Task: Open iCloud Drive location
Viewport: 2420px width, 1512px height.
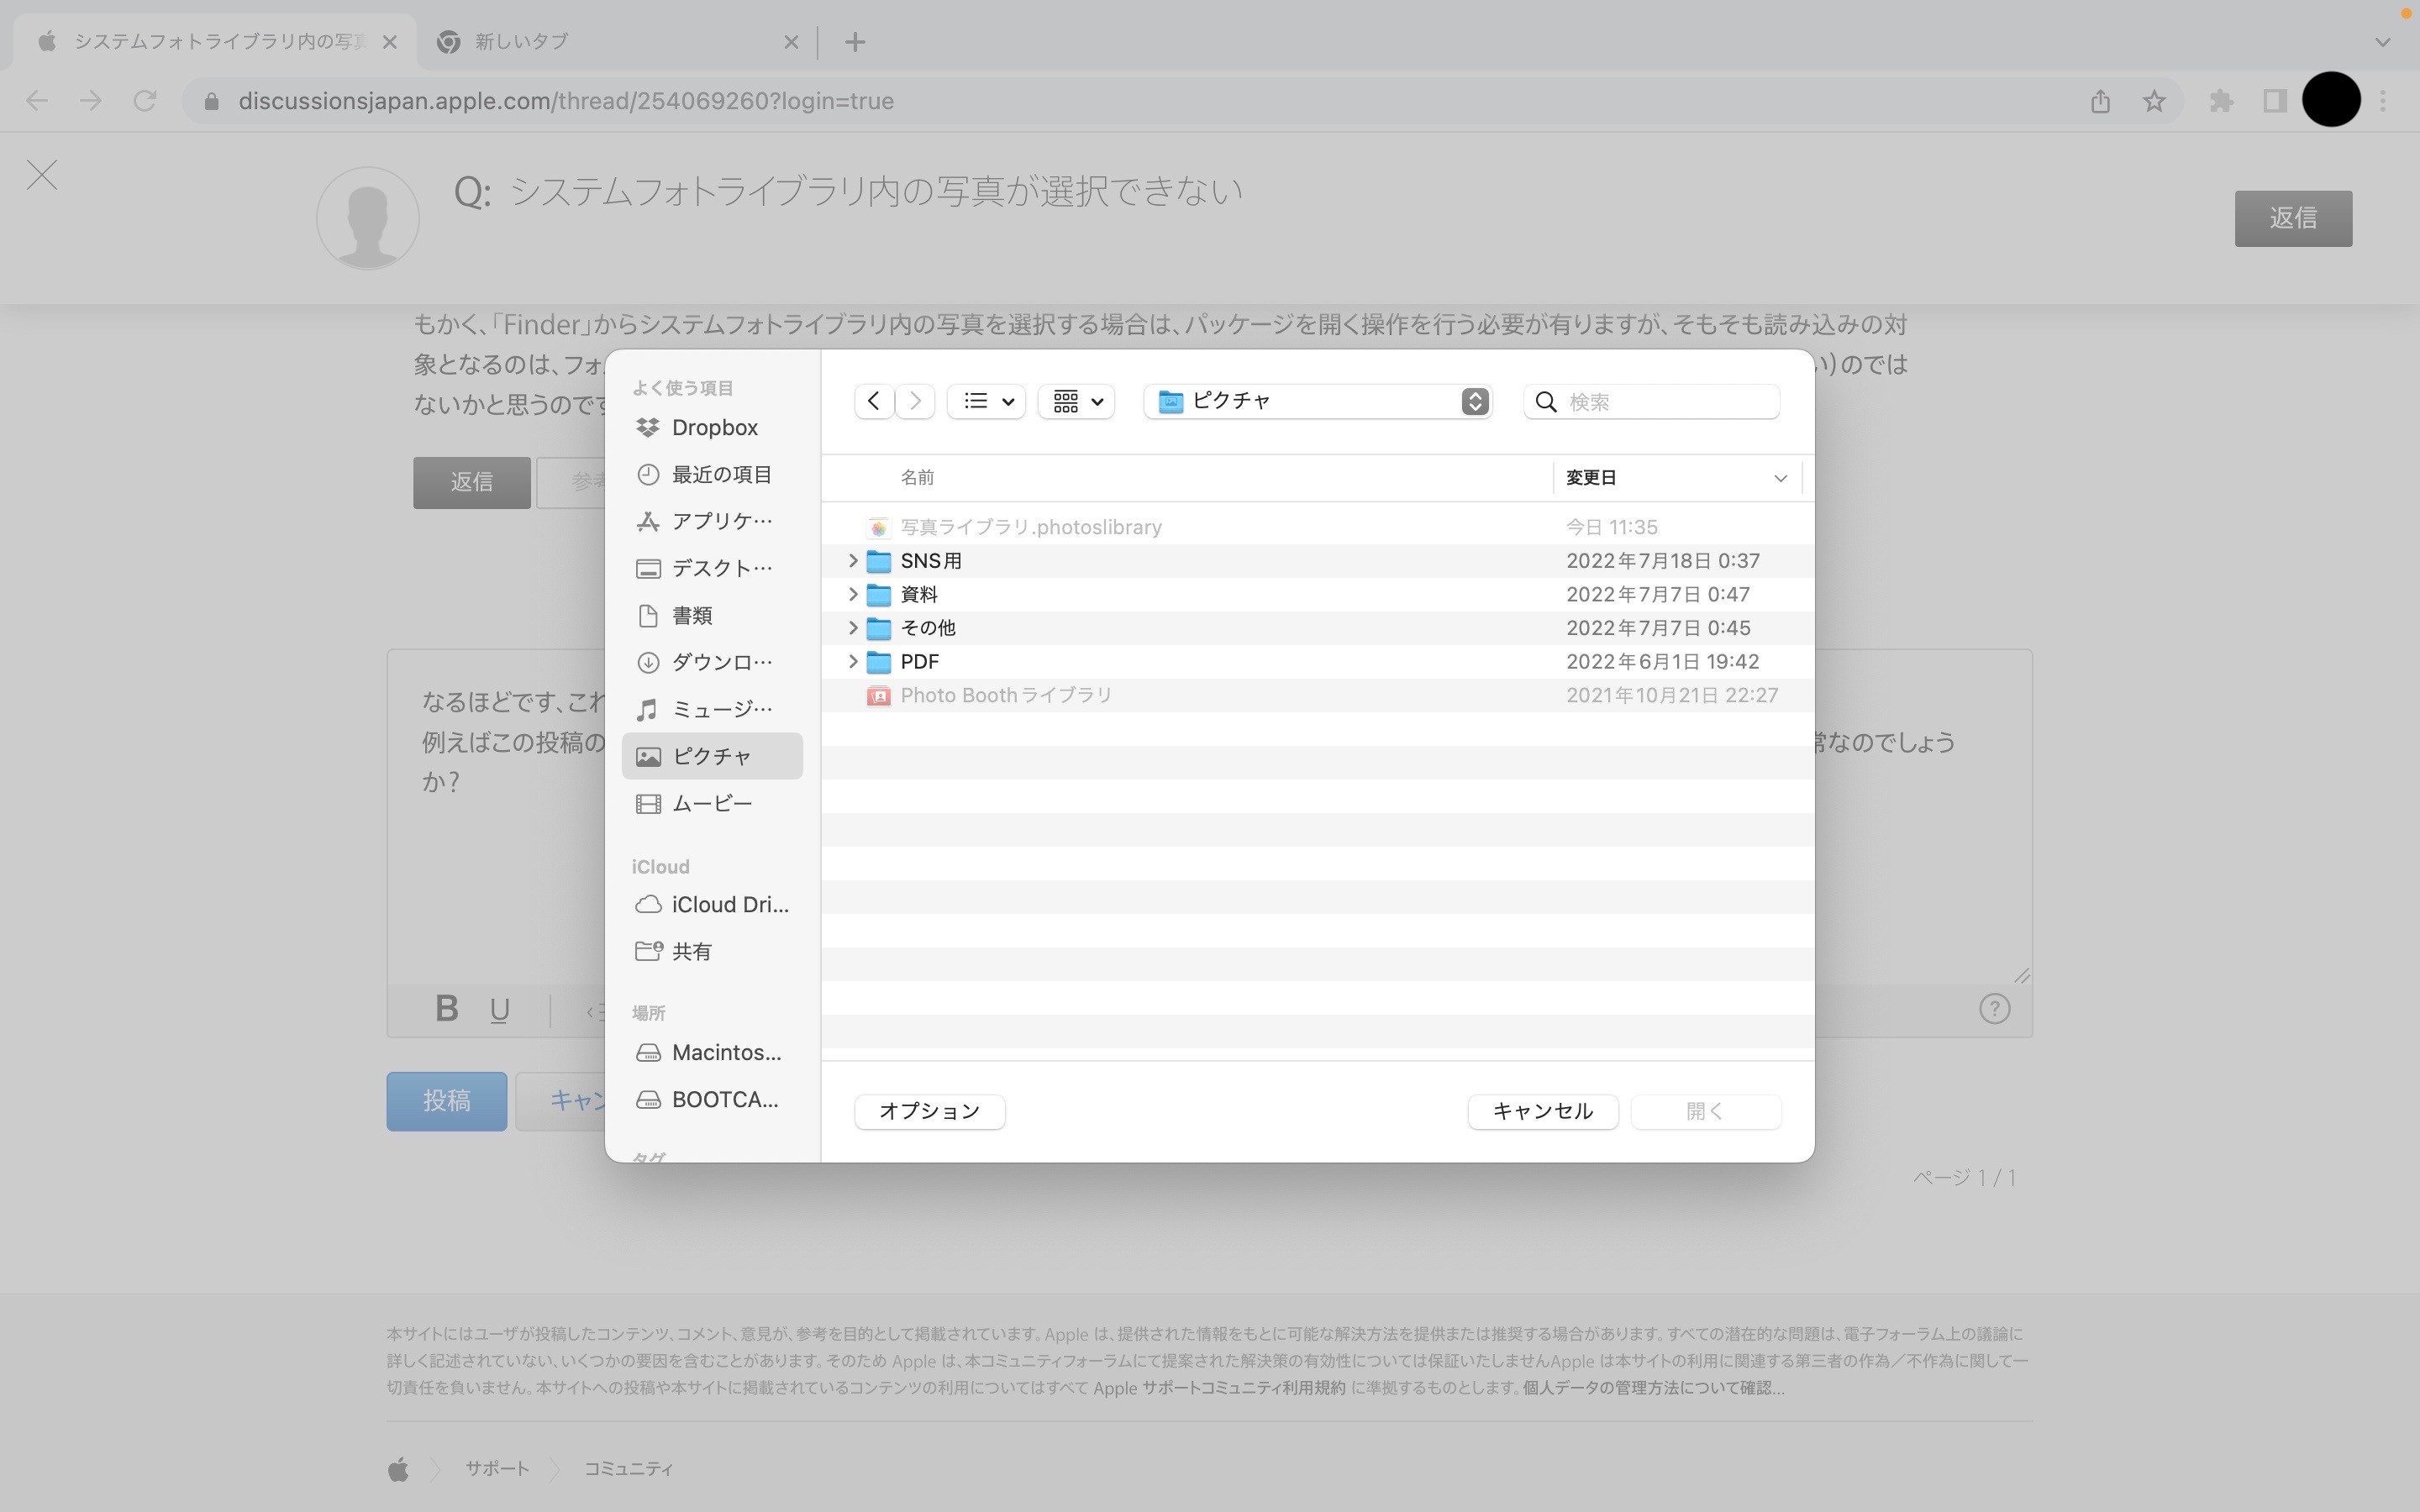Action: click(x=728, y=904)
